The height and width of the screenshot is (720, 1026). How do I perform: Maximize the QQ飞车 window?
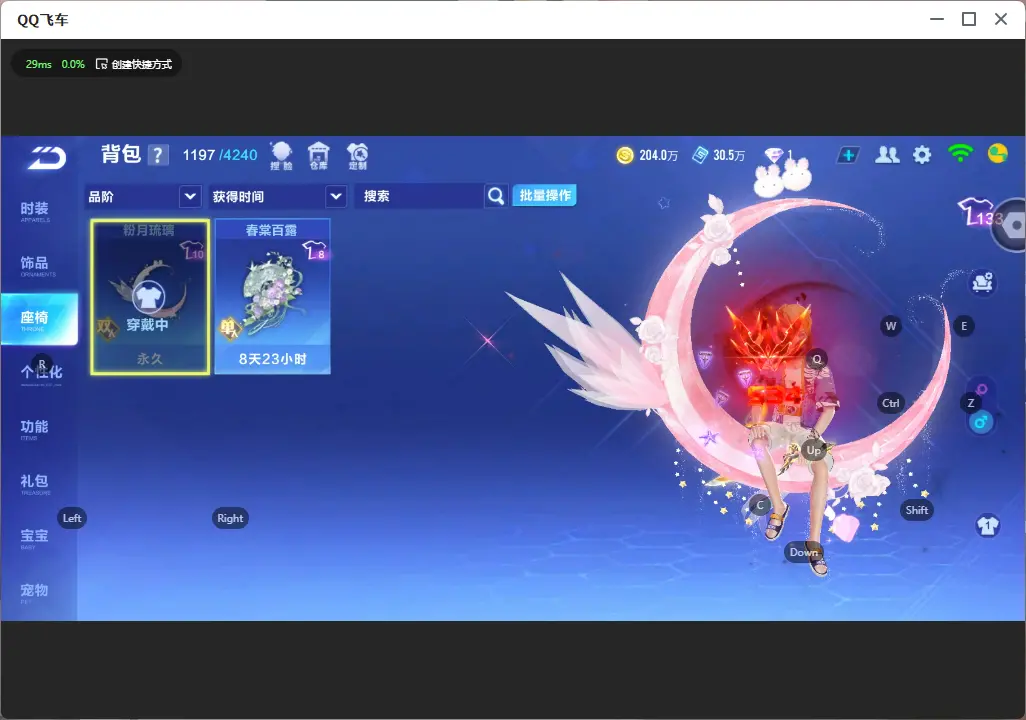pos(969,20)
